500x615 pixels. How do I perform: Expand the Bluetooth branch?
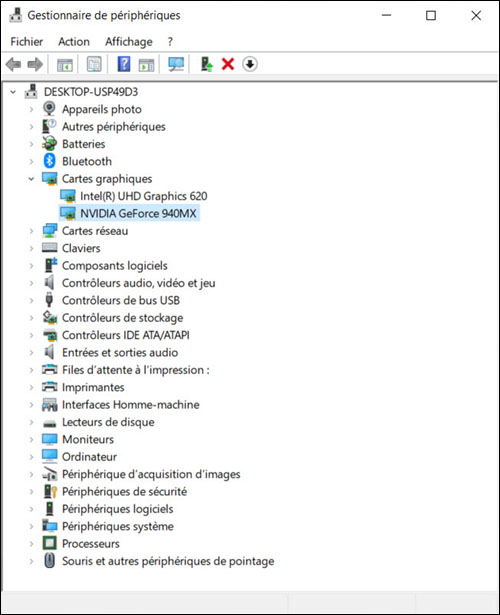tap(31, 161)
